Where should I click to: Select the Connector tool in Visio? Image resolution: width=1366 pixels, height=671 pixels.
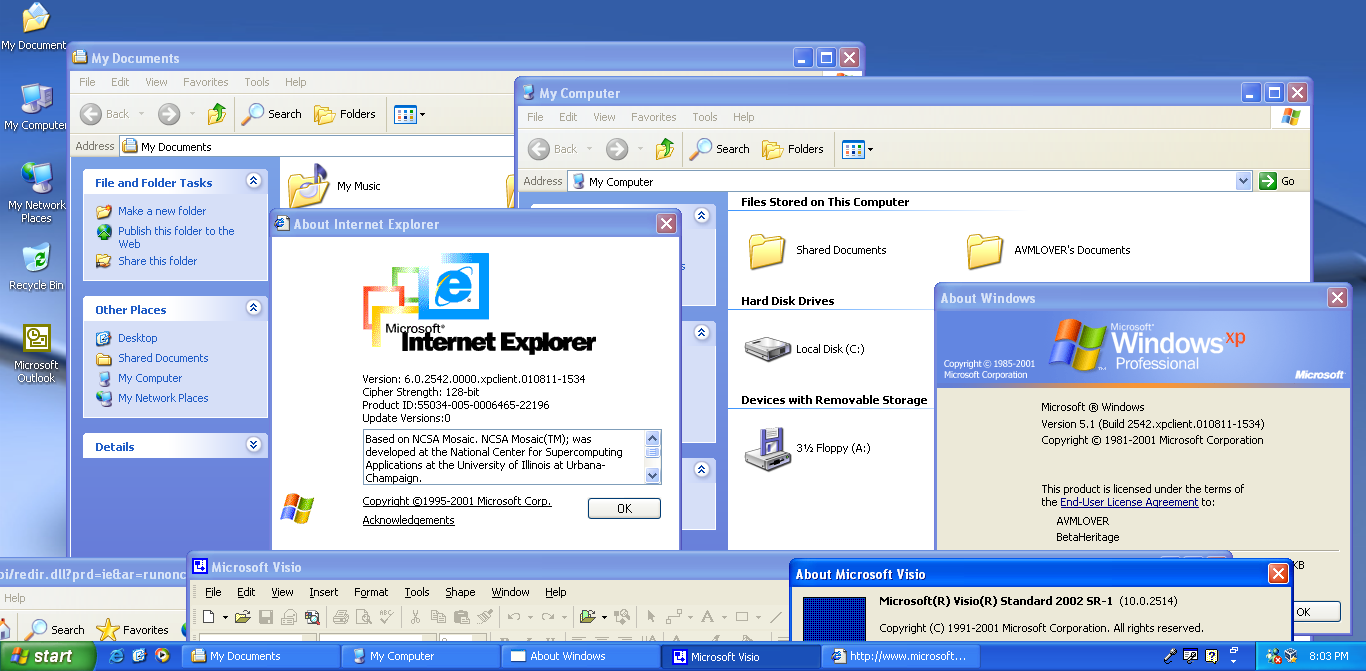(x=675, y=617)
